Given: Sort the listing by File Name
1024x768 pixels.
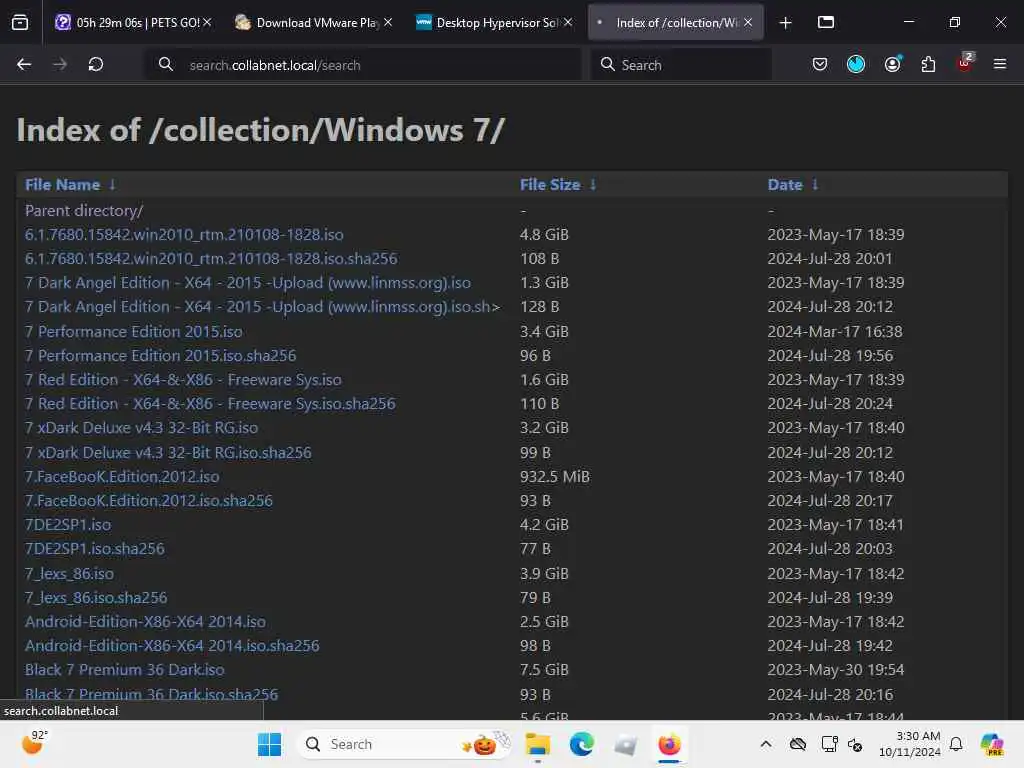Looking at the screenshot, I should [63, 185].
